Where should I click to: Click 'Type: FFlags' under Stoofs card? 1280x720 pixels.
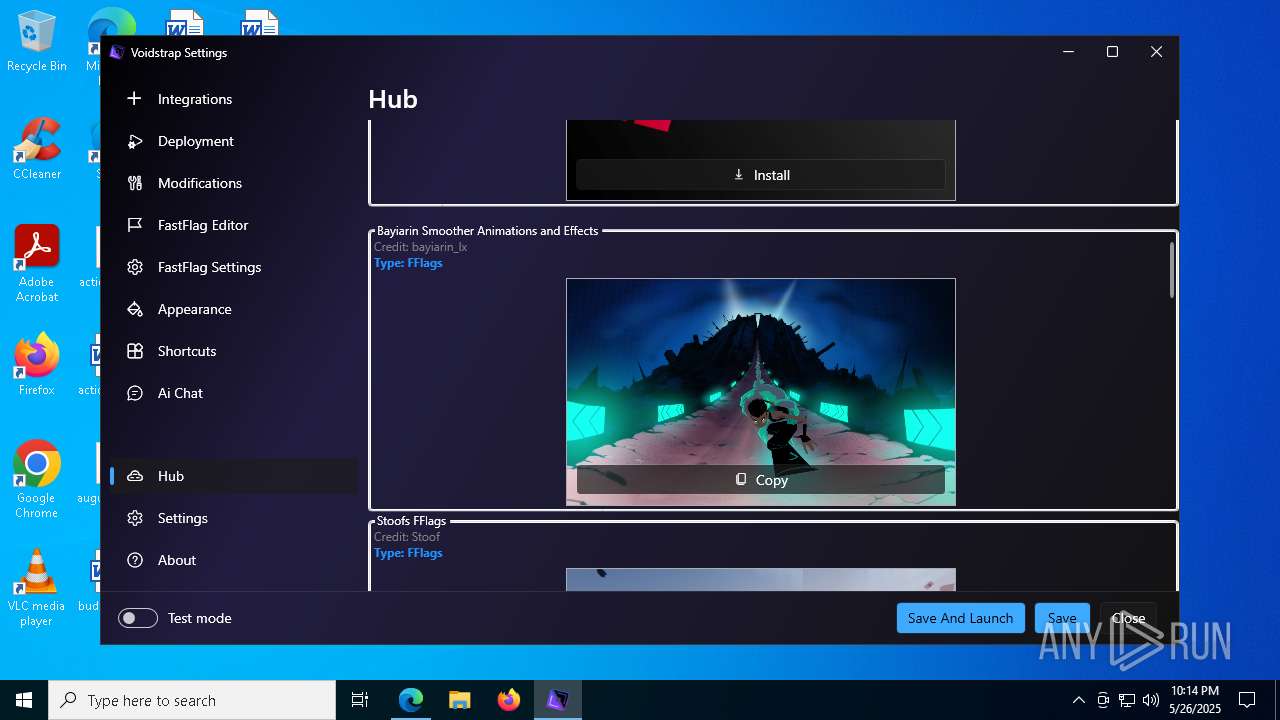[408, 553]
